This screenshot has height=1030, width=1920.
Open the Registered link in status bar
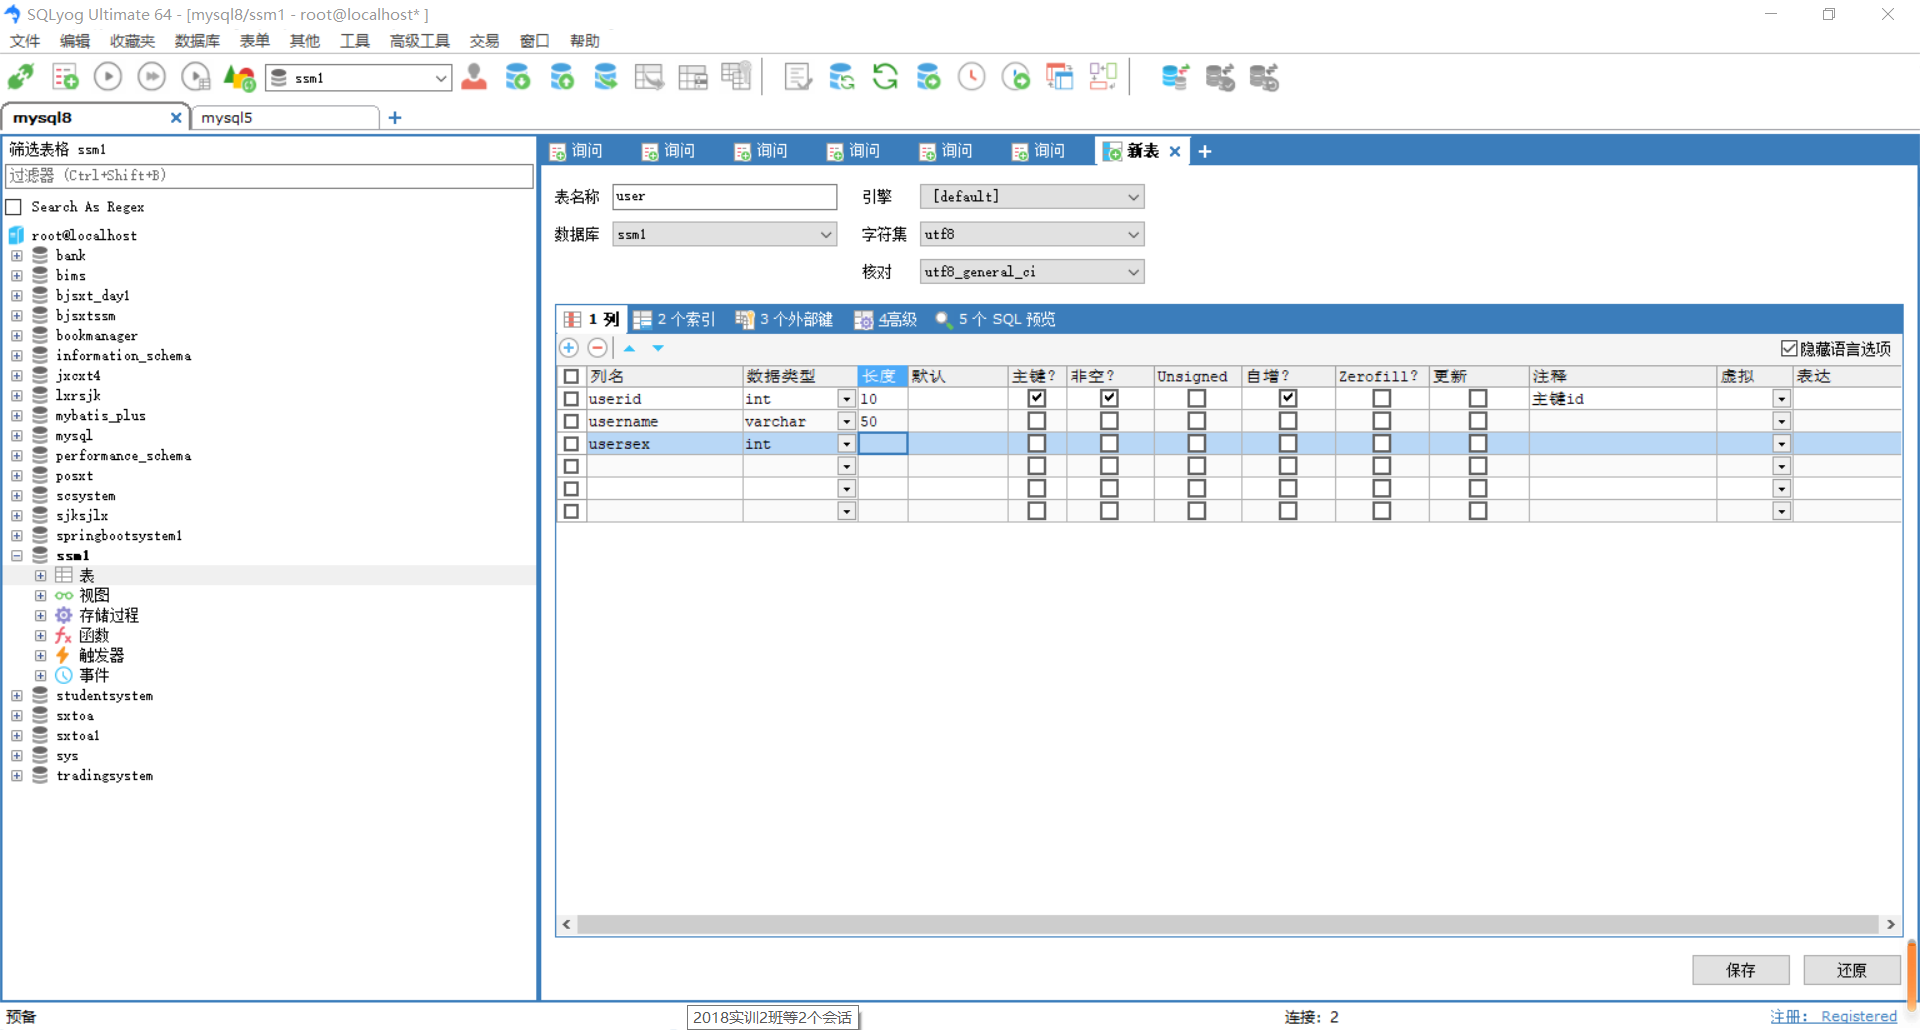click(1858, 1016)
